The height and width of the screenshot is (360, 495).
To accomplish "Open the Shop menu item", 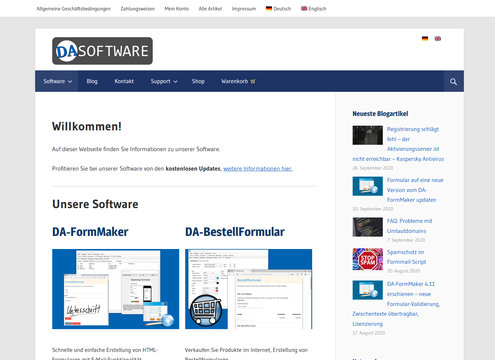I will [x=198, y=81].
